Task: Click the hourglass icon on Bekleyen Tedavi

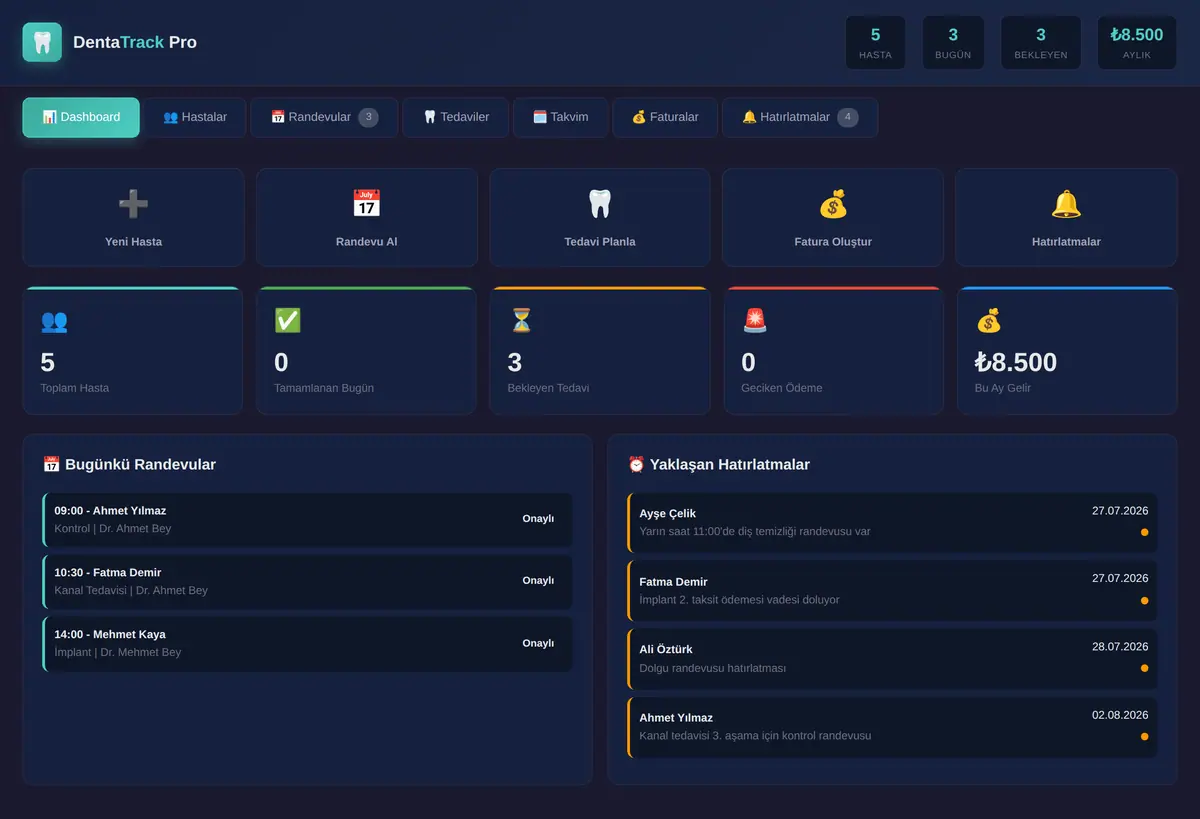Action: point(521,320)
